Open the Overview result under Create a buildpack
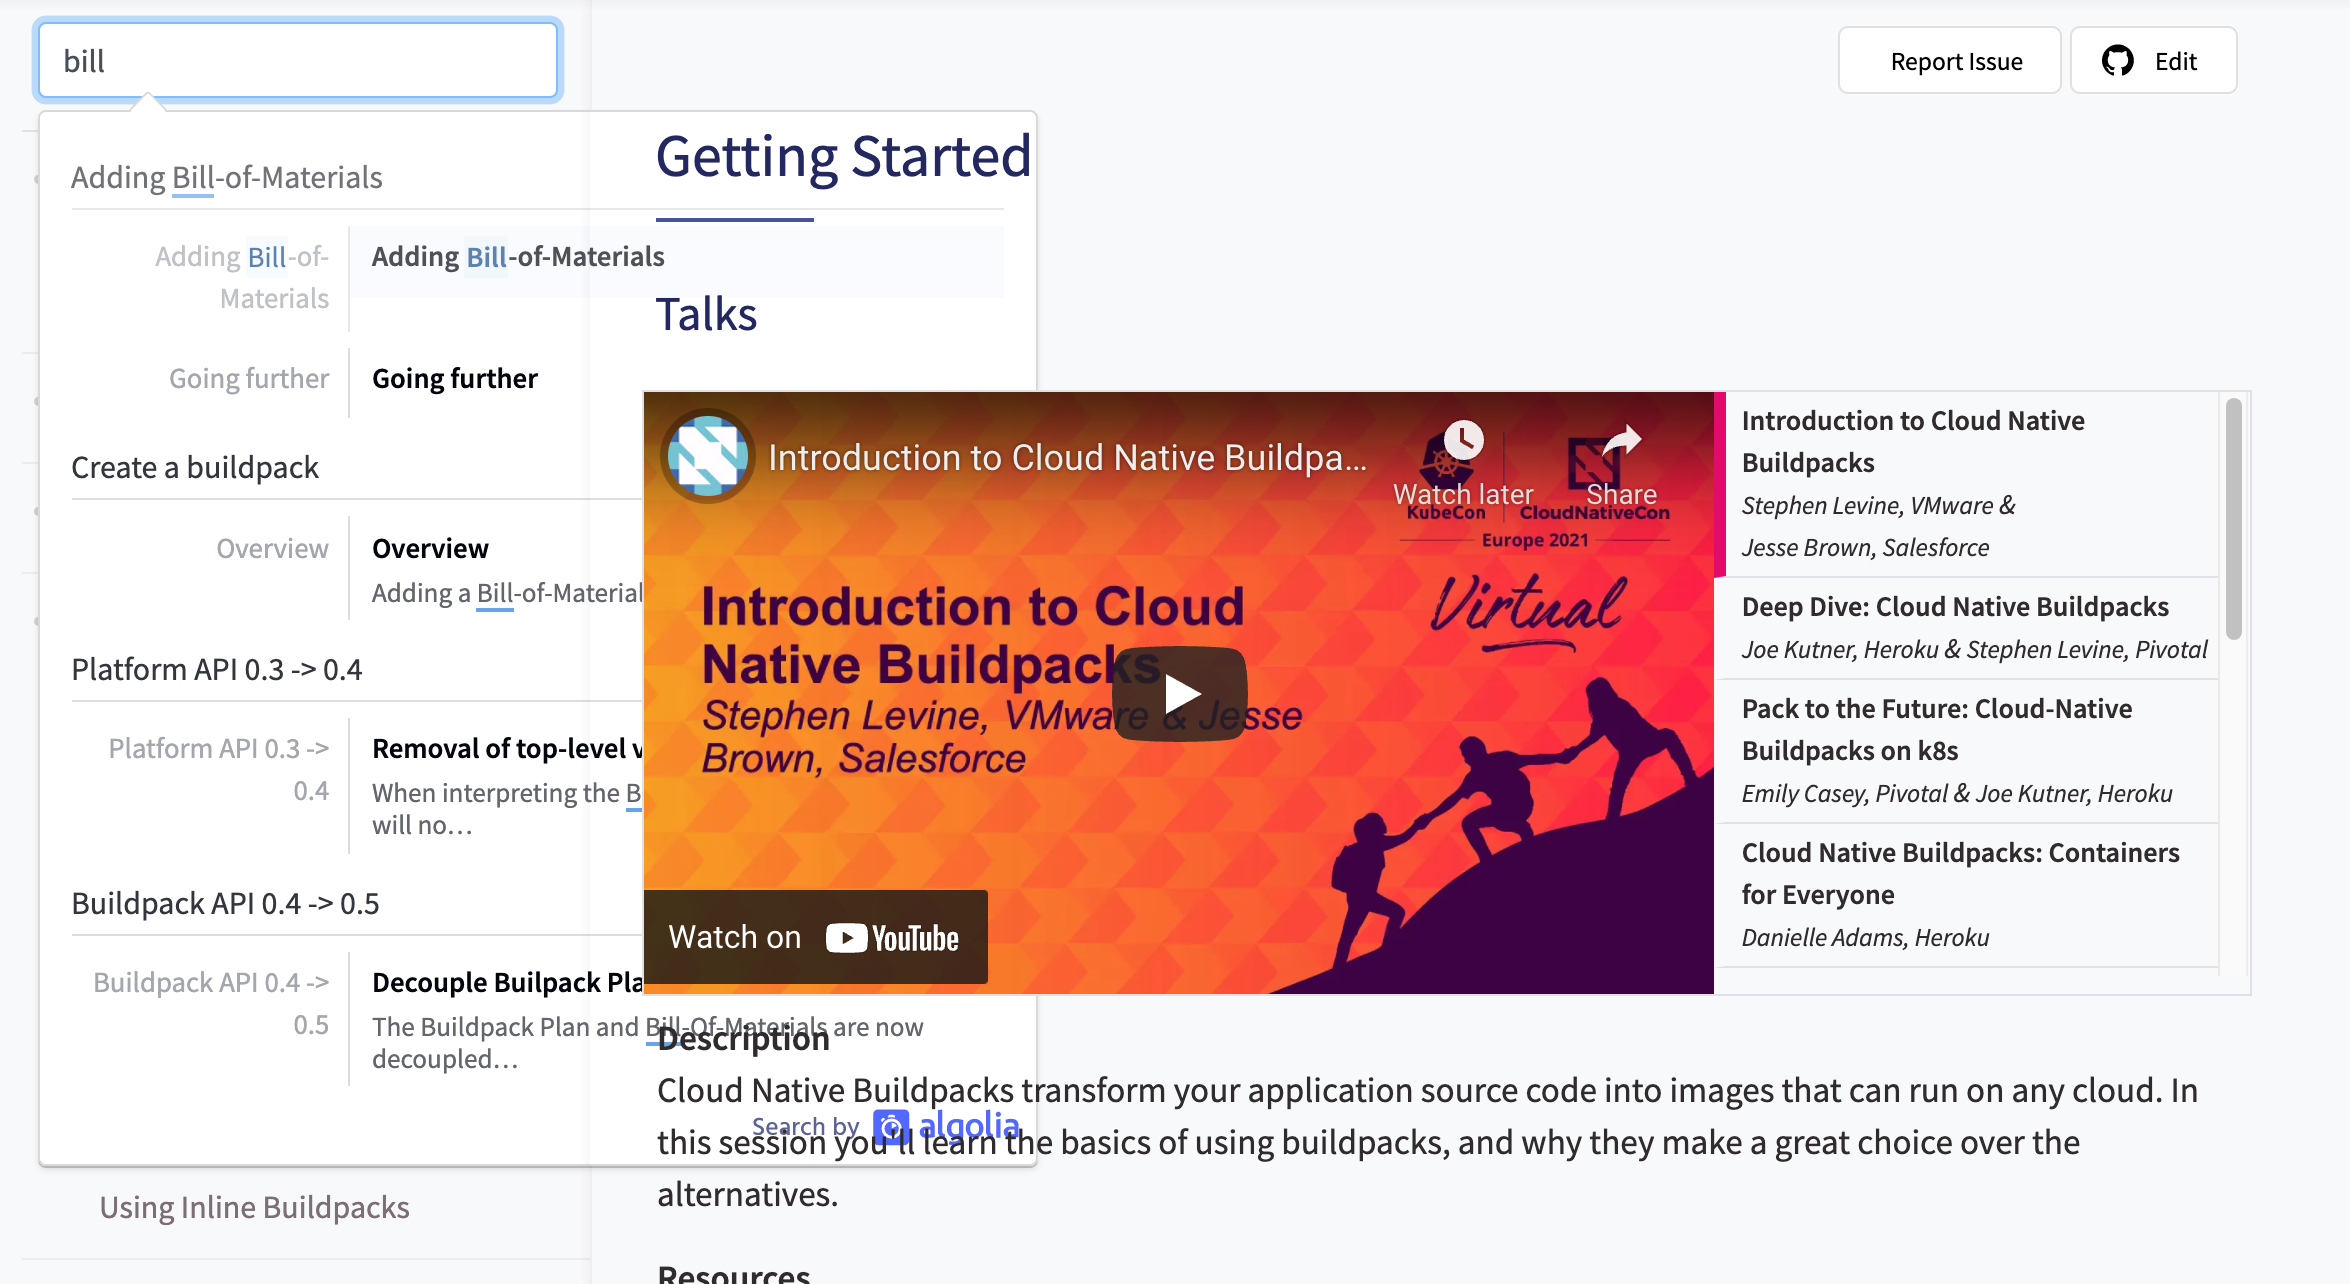 click(430, 548)
